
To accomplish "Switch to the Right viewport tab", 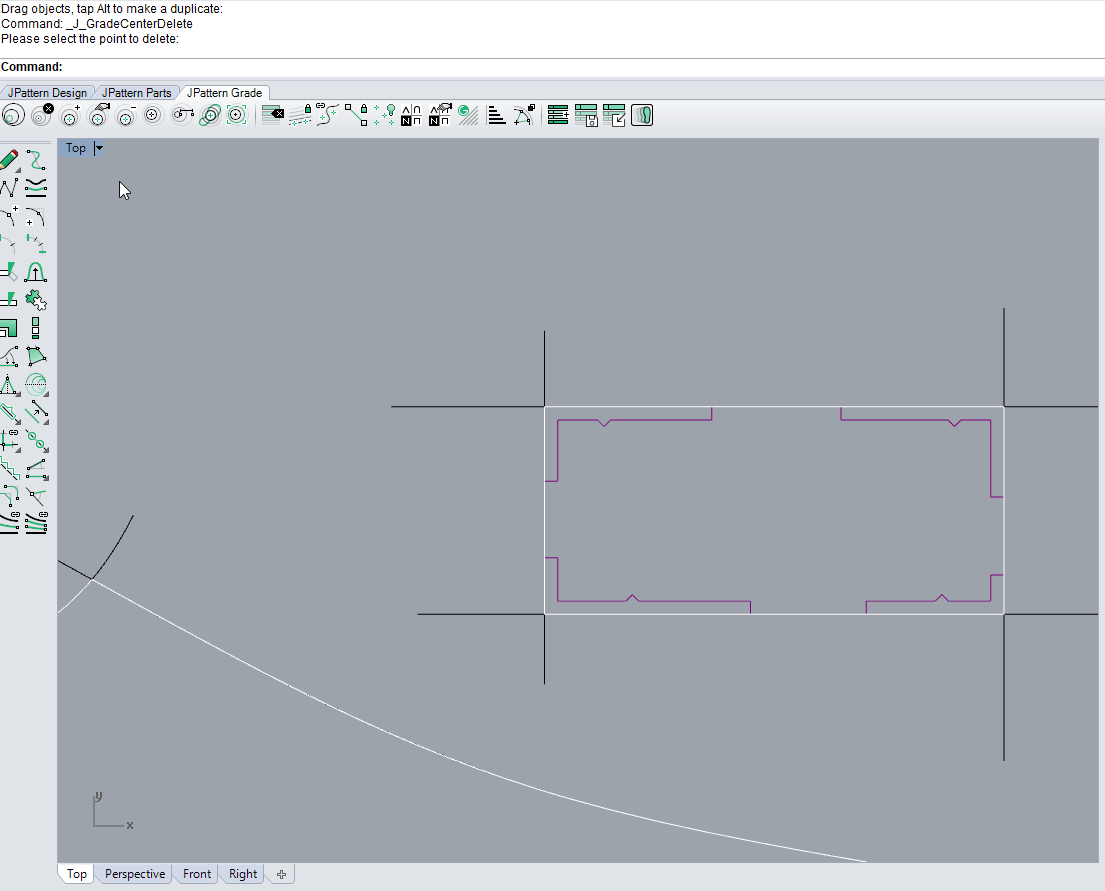I will tap(243, 874).
